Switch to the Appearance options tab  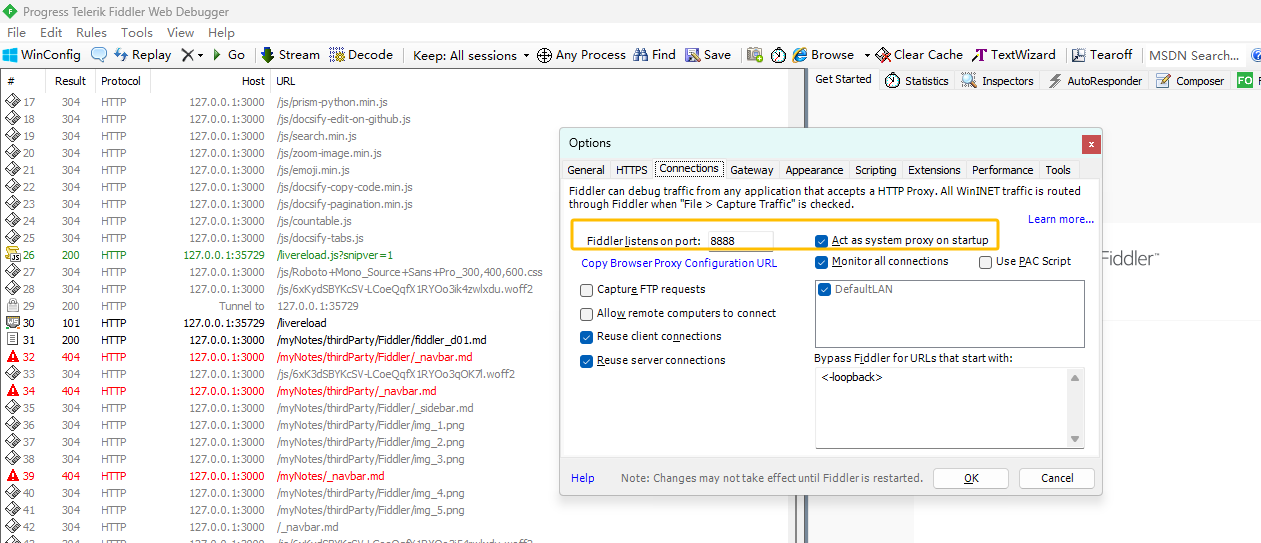[814, 170]
